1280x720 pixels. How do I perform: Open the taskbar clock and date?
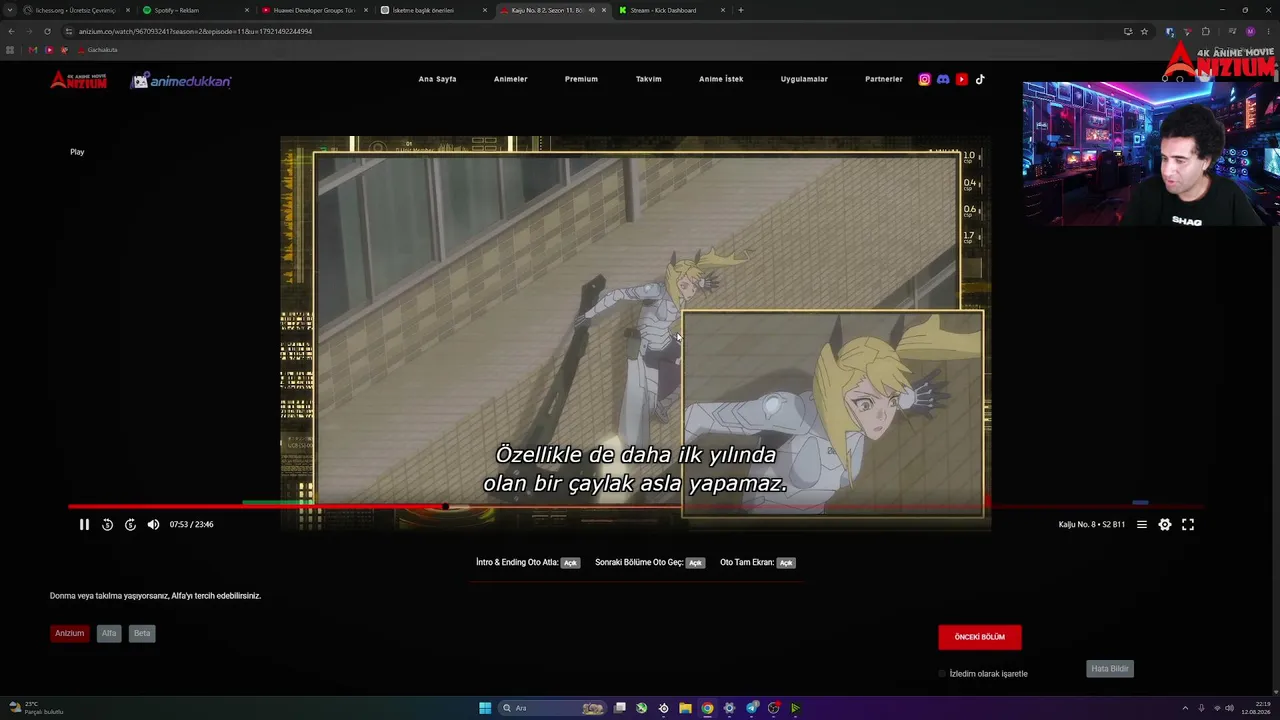coord(1255,708)
